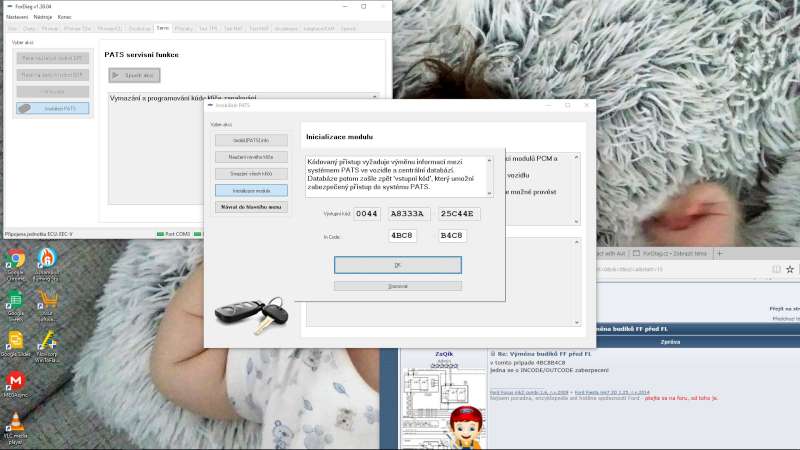Open the Nastavení menu
The image size is (800, 450).
15,17
